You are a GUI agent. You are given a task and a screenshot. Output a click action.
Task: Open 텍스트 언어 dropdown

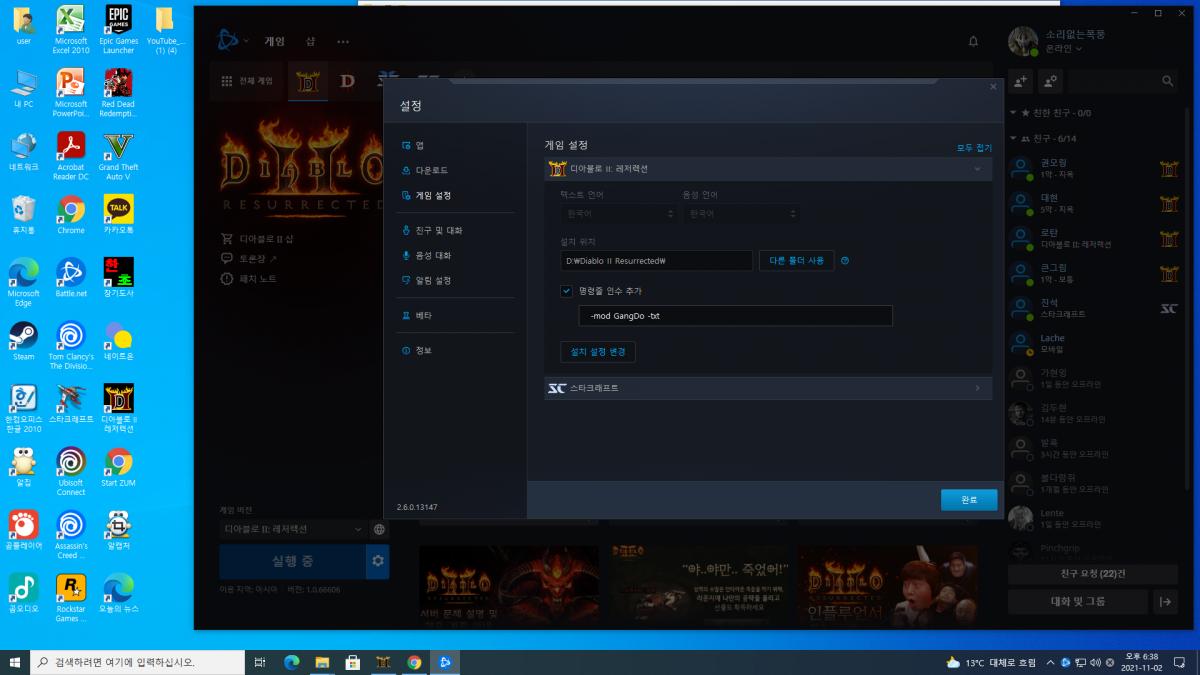pyautogui.click(x=618, y=213)
